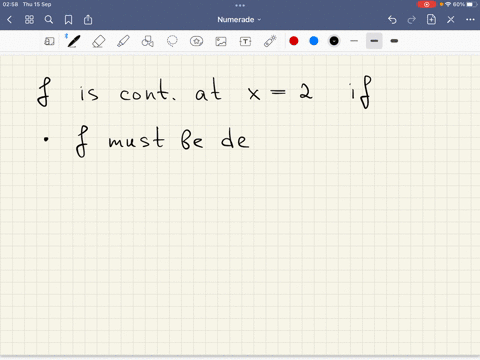Image resolution: width=480 pixels, height=360 pixels.
Task: Open the Elements sticker tool
Action: pyautogui.click(x=196, y=41)
